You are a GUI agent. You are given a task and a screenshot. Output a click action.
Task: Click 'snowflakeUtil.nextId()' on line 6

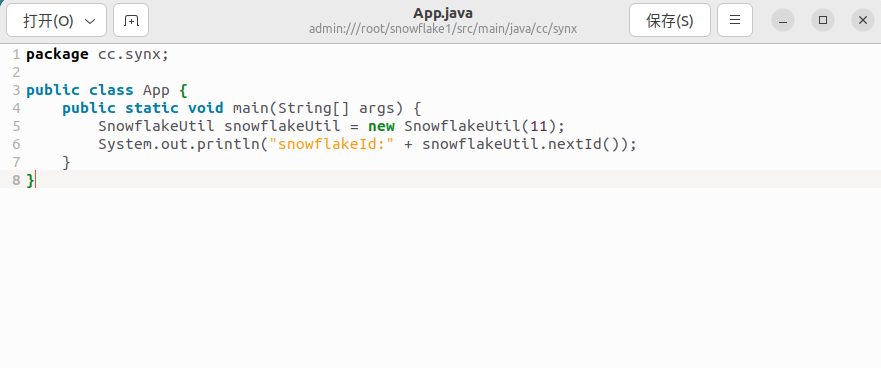[x=520, y=144]
